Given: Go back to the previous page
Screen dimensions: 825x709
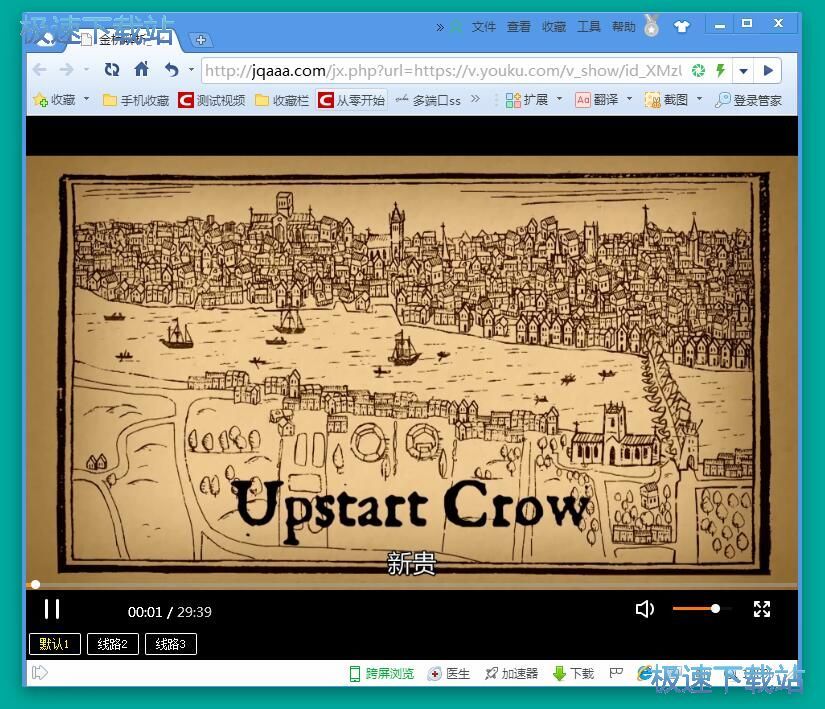Looking at the screenshot, I should pos(41,69).
